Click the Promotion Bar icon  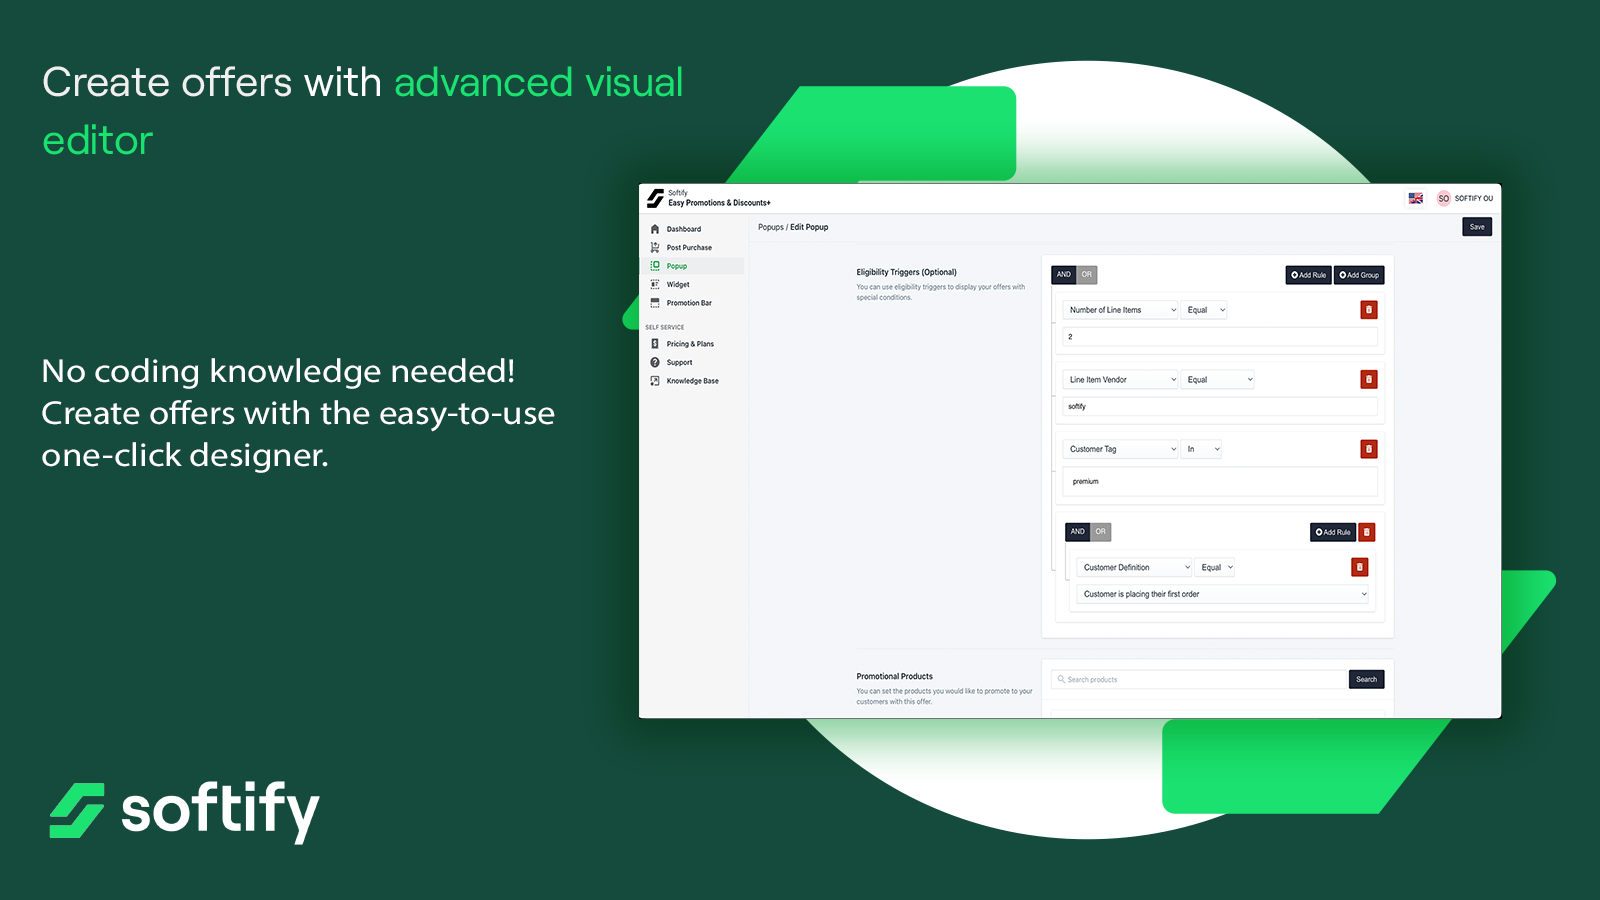click(655, 303)
